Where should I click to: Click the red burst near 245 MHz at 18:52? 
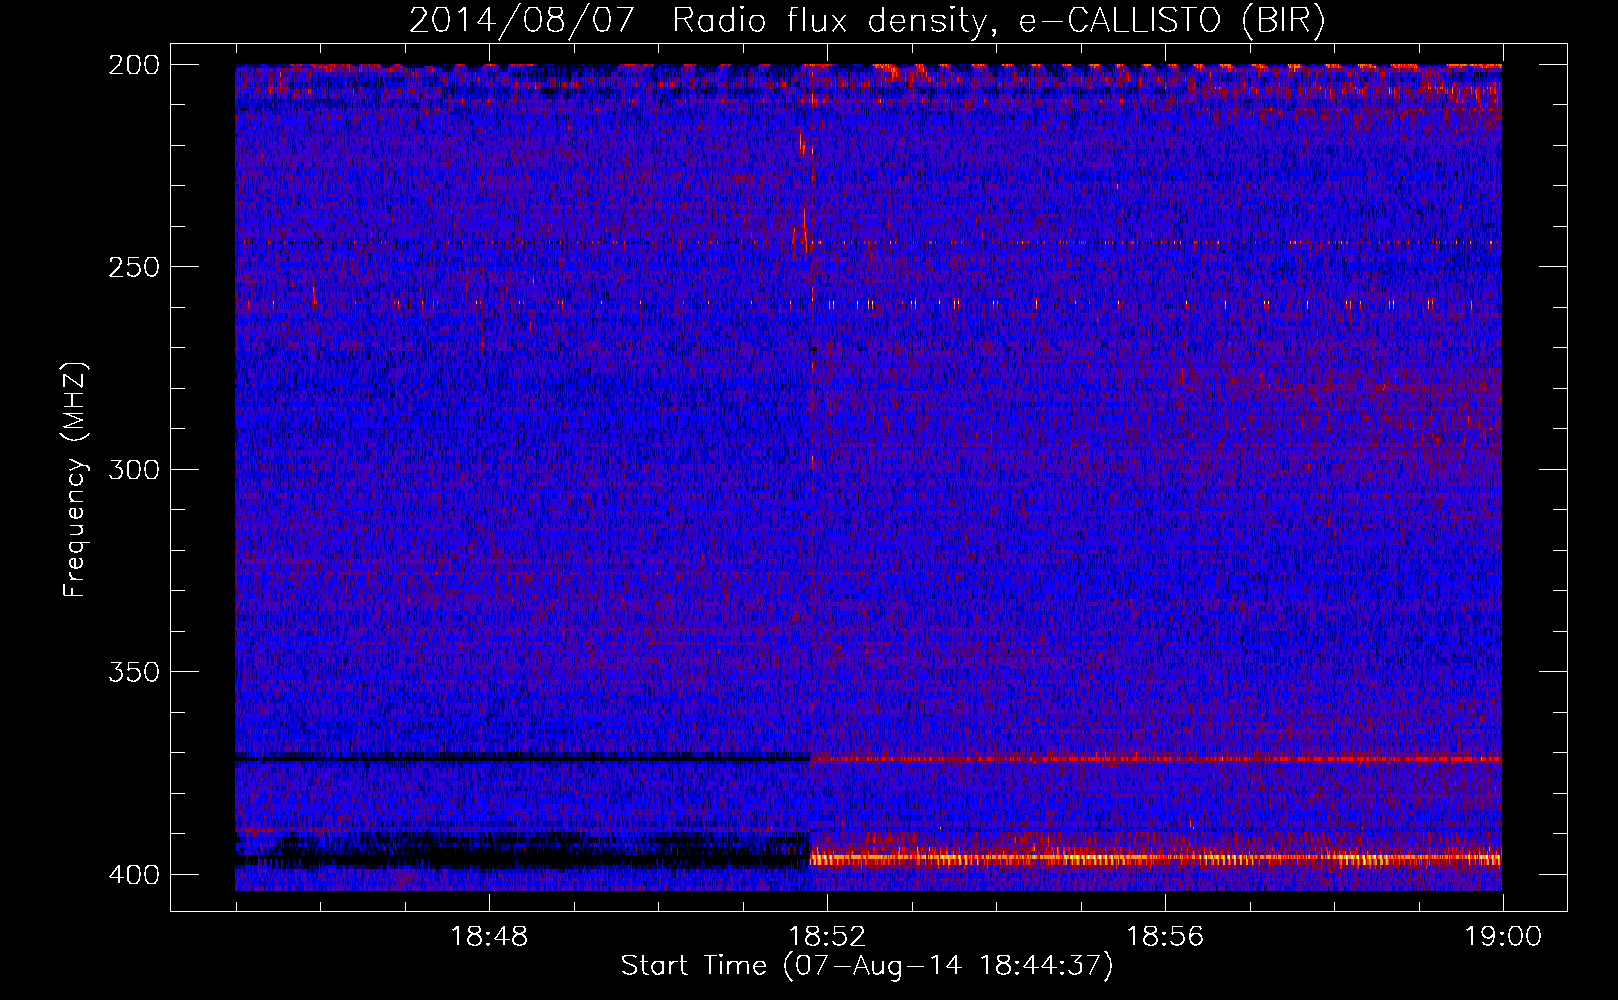point(803,232)
